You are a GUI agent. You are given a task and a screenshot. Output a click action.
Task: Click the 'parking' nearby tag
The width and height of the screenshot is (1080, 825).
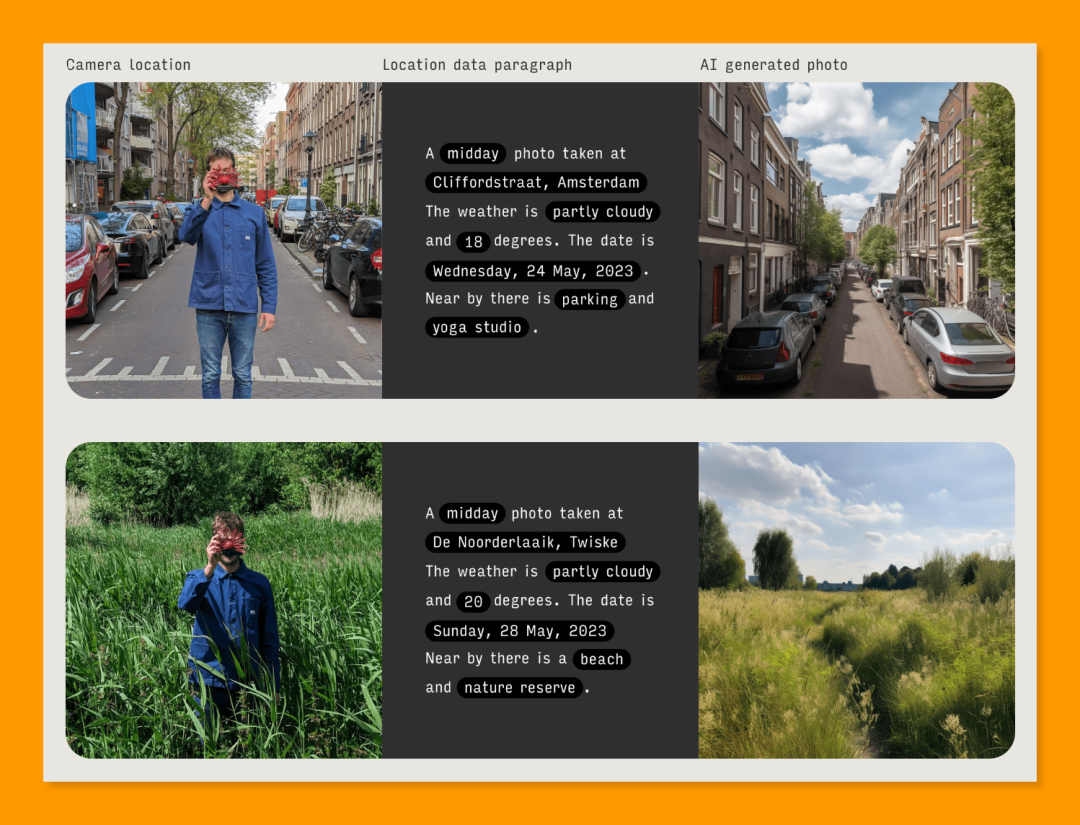click(x=590, y=300)
